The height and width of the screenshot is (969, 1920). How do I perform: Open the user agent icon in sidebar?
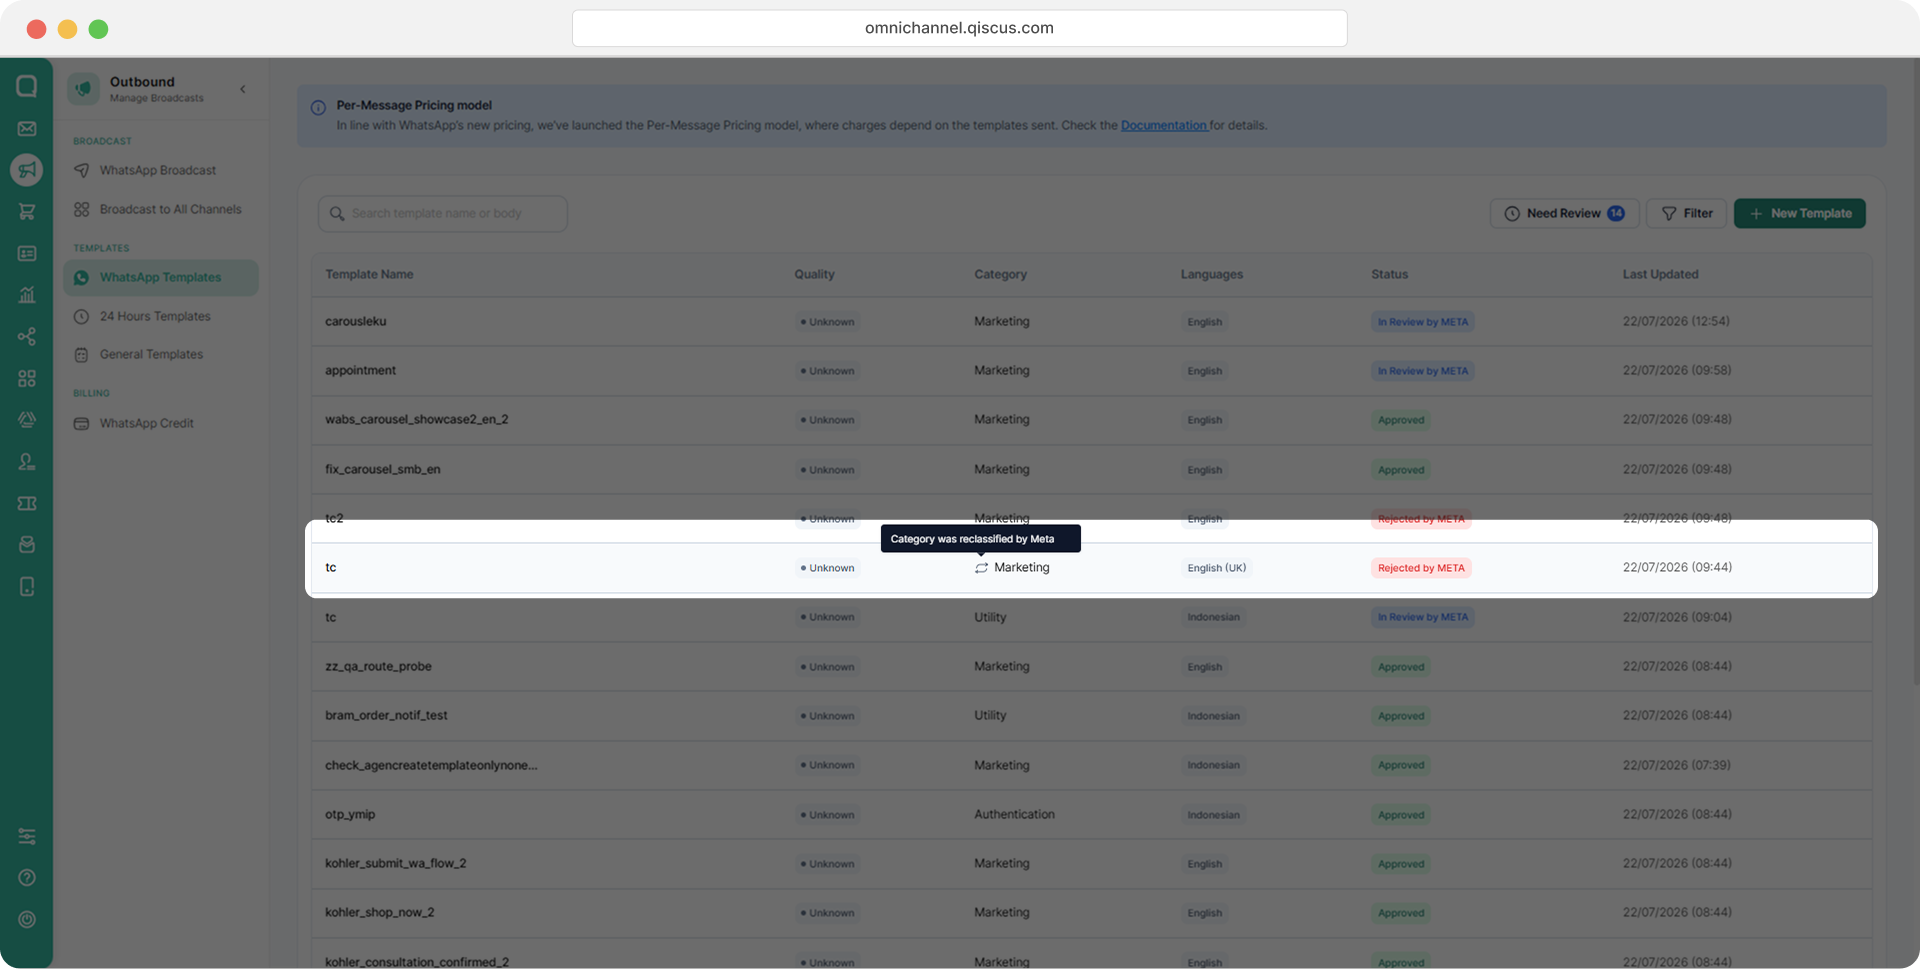coord(27,461)
